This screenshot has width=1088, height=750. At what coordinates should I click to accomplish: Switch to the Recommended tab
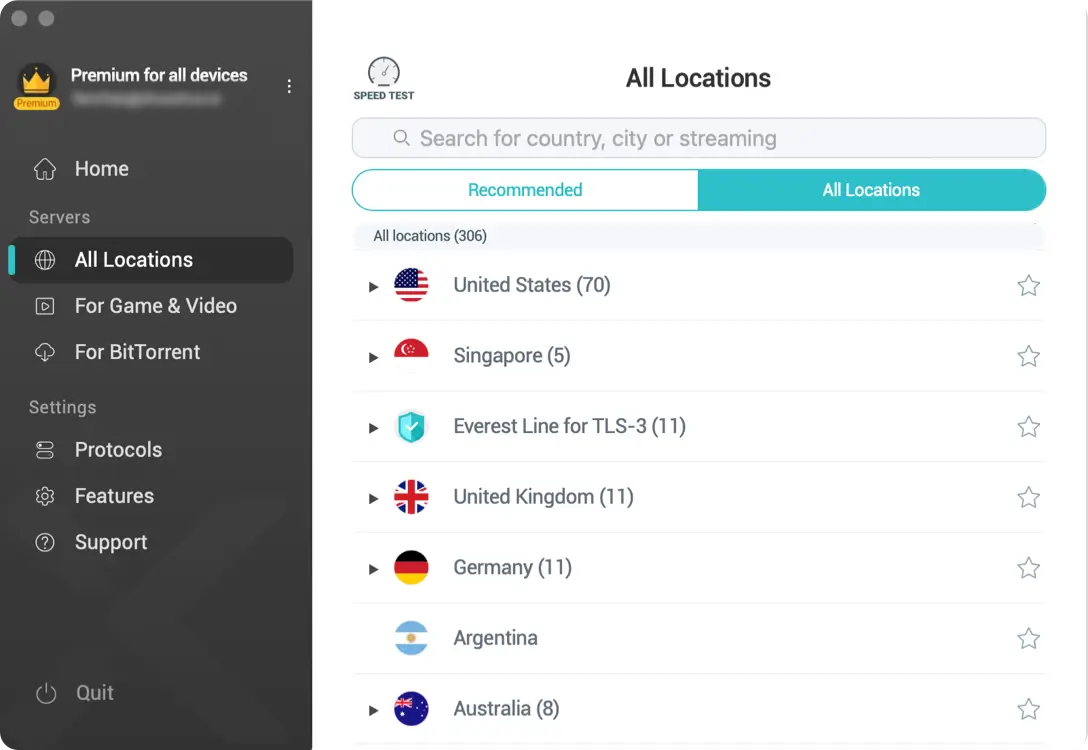pyautogui.click(x=525, y=189)
